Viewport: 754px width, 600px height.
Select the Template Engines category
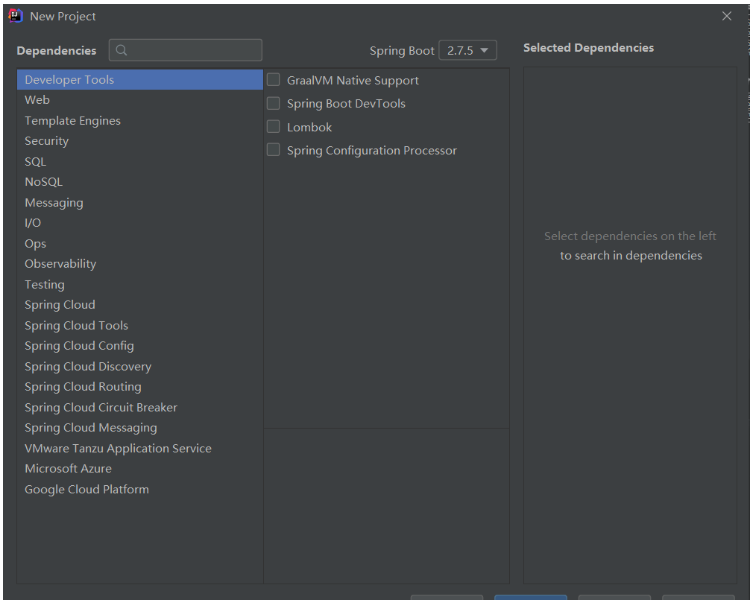[x=72, y=121]
